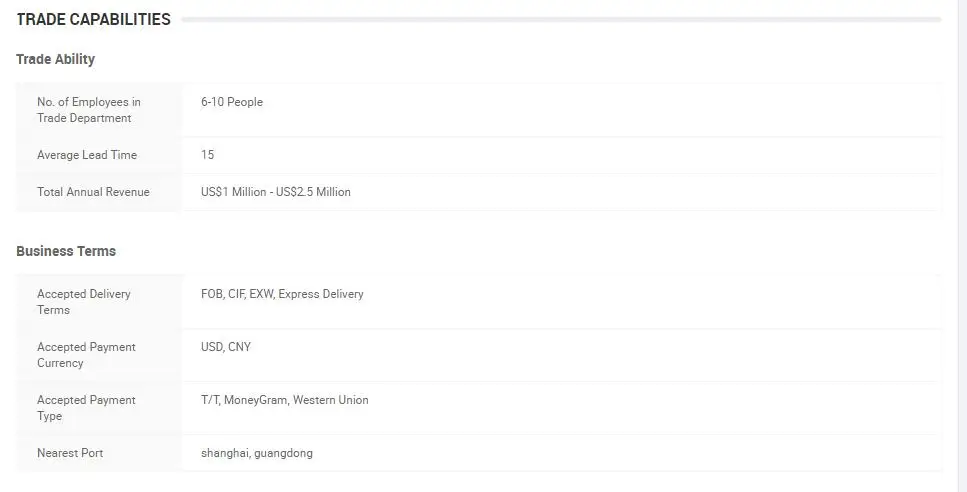Click the word Western Union
This screenshot has width=967, height=492.
point(331,400)
